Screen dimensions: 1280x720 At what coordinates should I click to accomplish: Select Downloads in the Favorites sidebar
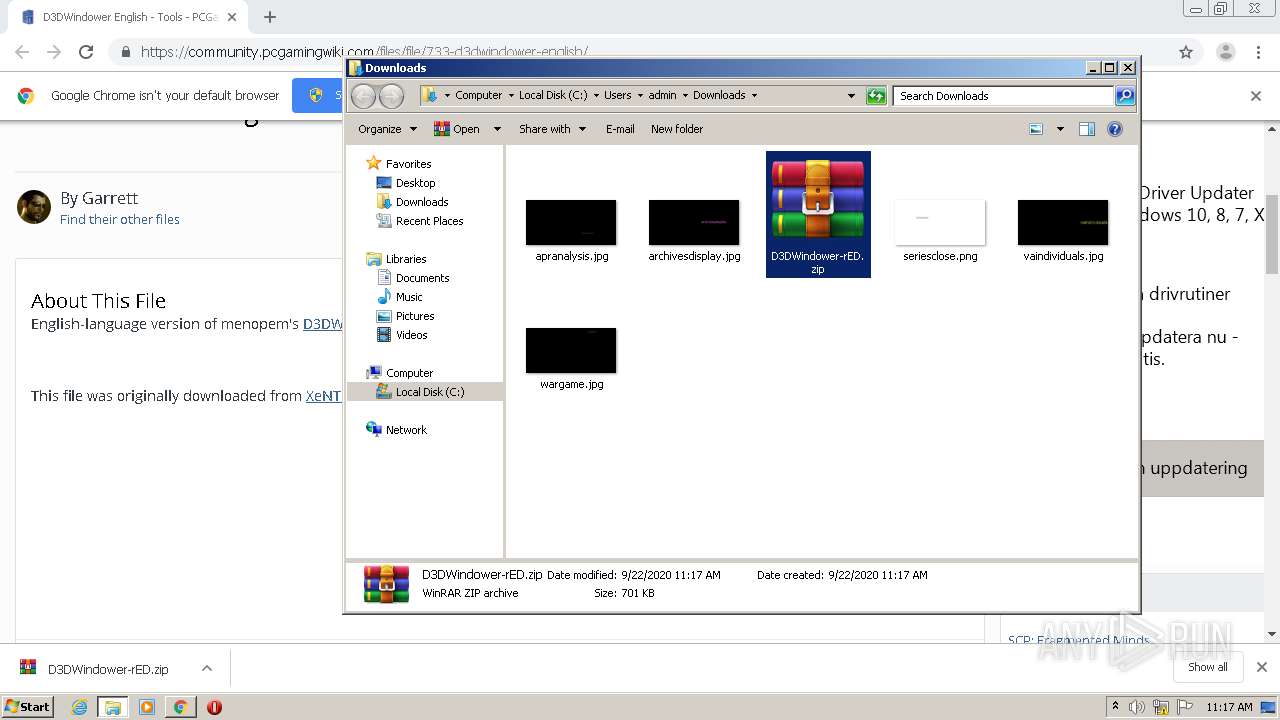tap(422, 202)
